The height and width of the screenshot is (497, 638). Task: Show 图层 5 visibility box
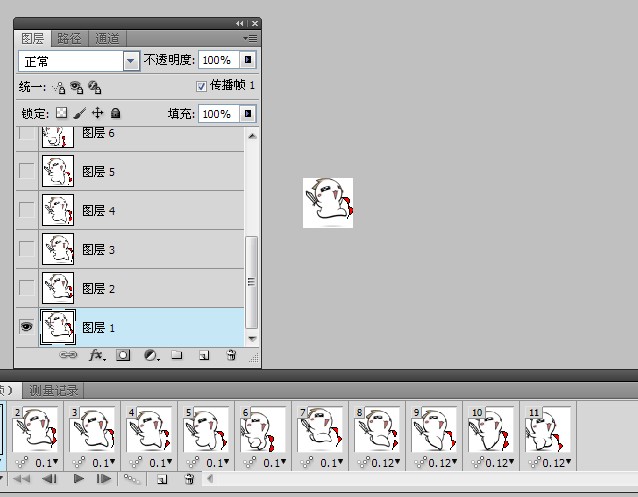(x=27, y=171)
